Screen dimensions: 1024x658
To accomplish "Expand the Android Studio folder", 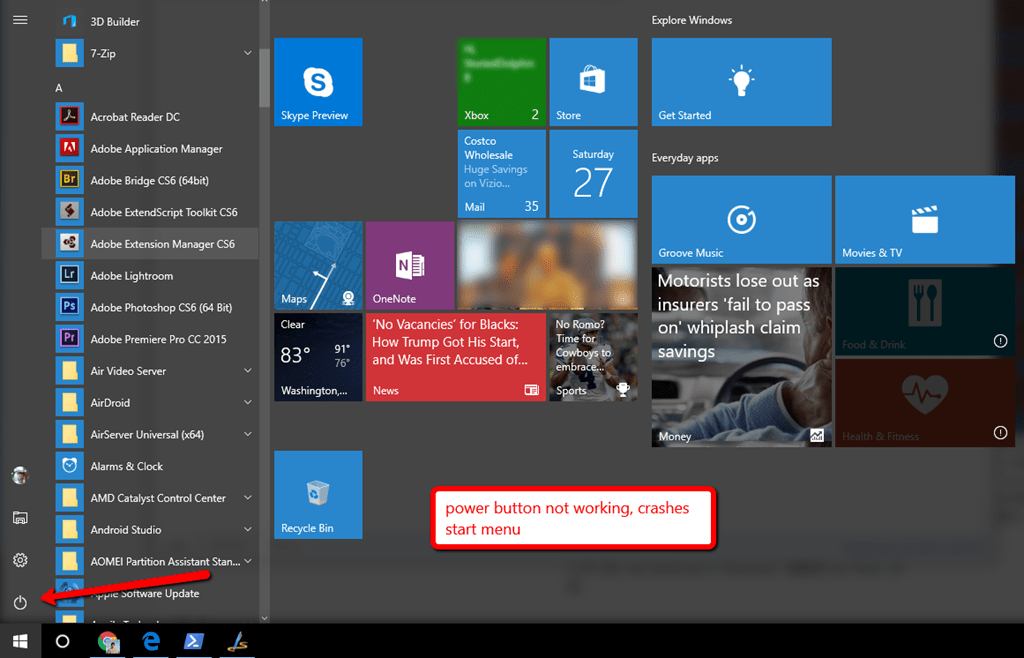I will point(247,529).
